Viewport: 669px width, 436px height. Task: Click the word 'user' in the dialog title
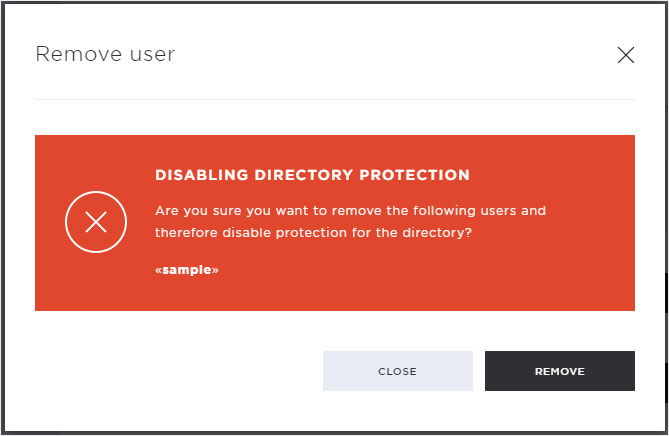[x=153, y=55]
